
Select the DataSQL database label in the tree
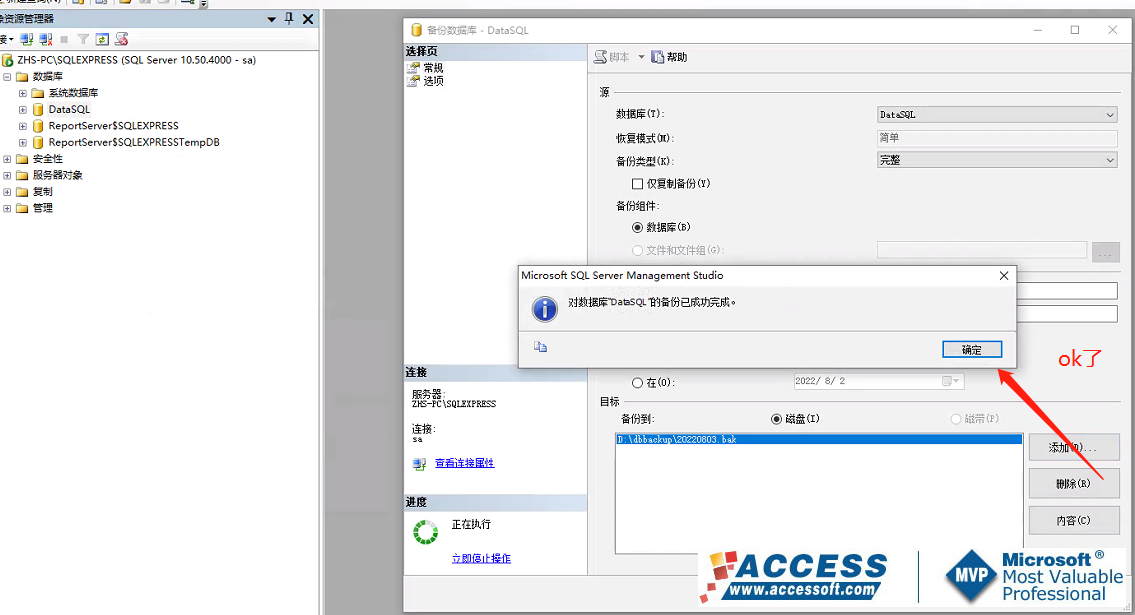pyautogui.click(x=69, y=110)
